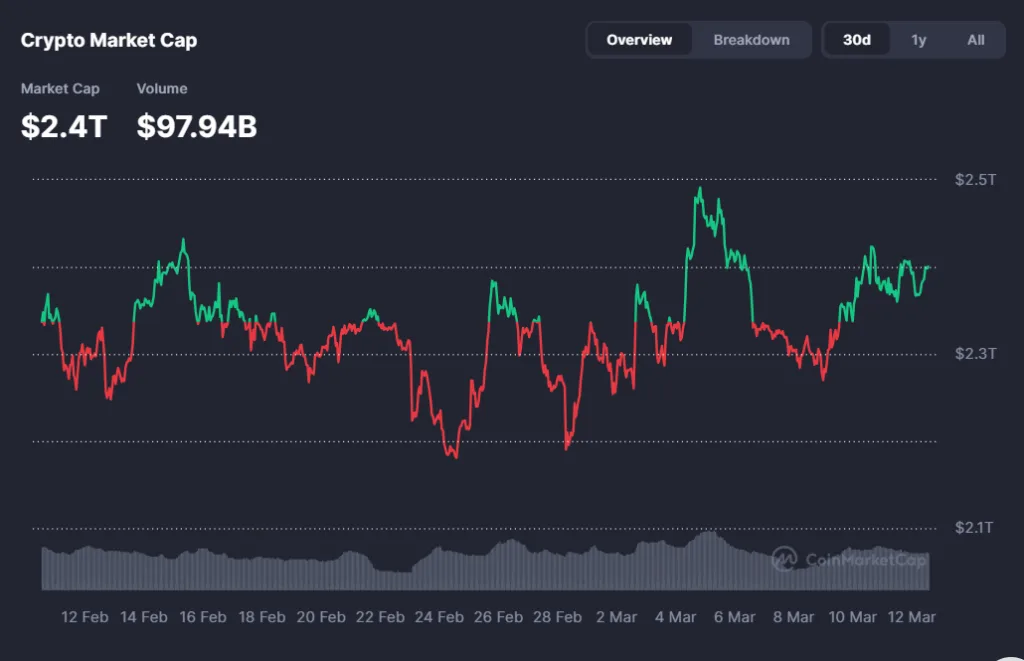This screenshot has width=1024, height=661.
Task: Click the 12 Feb date label
Action: [x=85, y=617]
